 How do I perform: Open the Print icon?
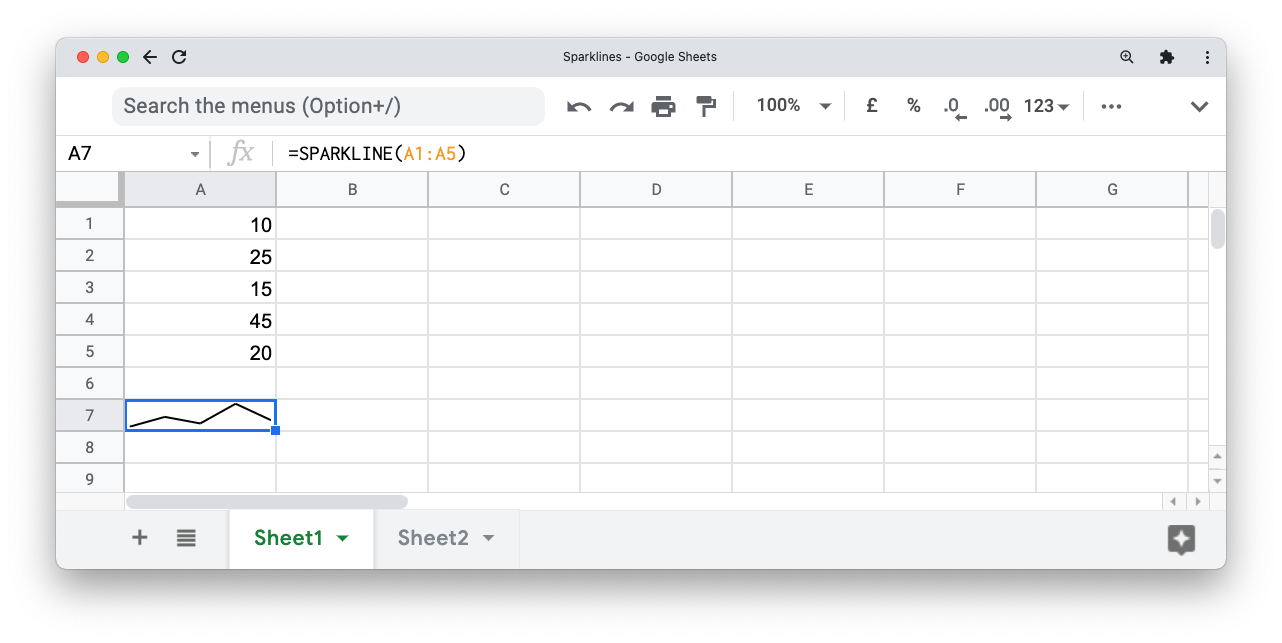(x=664, y=105)
